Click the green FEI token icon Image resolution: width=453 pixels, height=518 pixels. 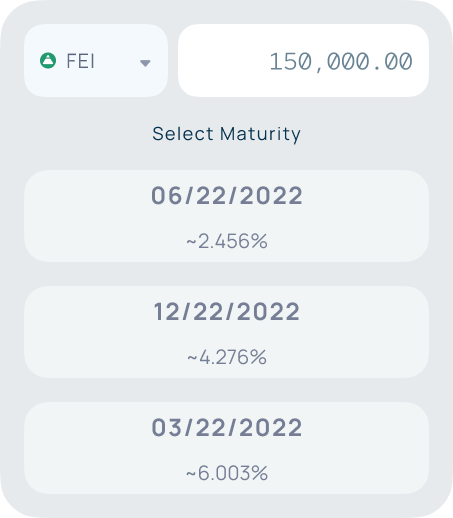48,61
